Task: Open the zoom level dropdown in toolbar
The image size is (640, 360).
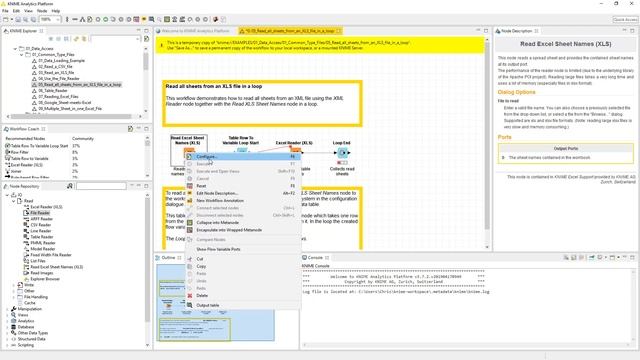Action: 58,19
